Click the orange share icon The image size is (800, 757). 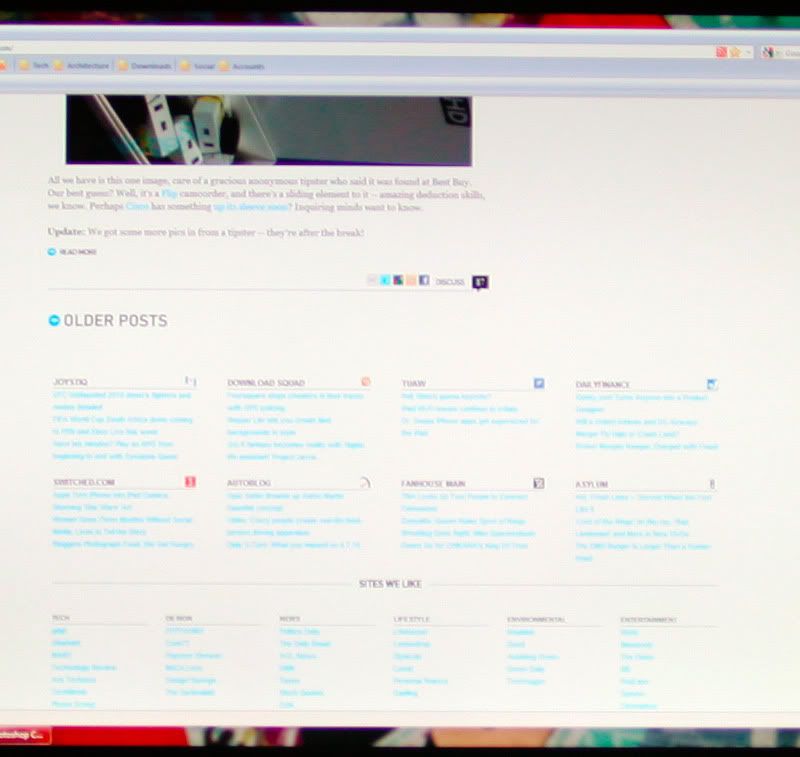point(411,280)
